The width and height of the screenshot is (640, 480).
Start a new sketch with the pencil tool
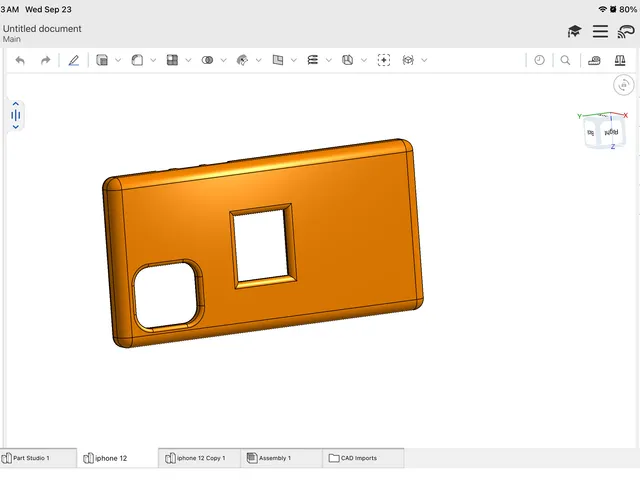point(73,60)
